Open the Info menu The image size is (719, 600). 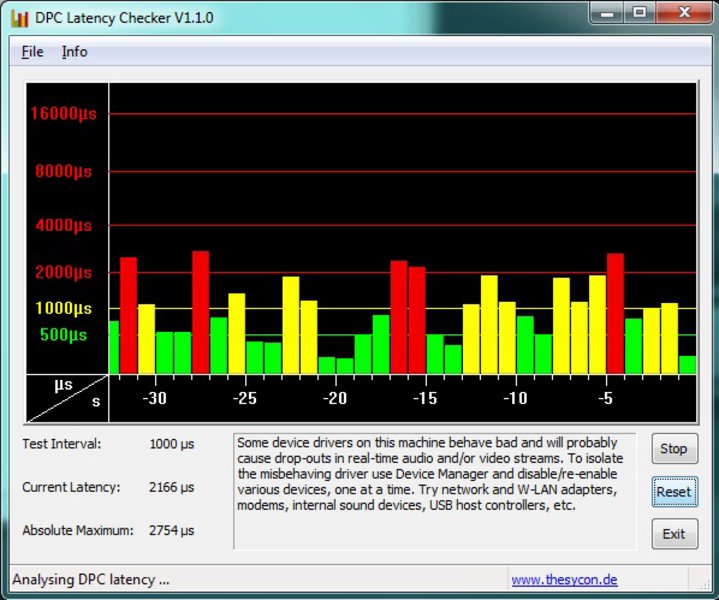[75, 52]
